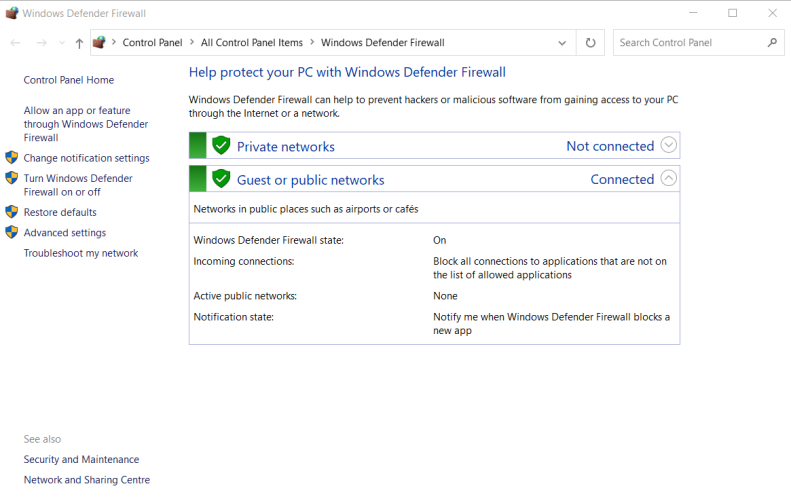Open Advanced settings link
This screenshot has width=791, height=501.
tap(65, 233)
